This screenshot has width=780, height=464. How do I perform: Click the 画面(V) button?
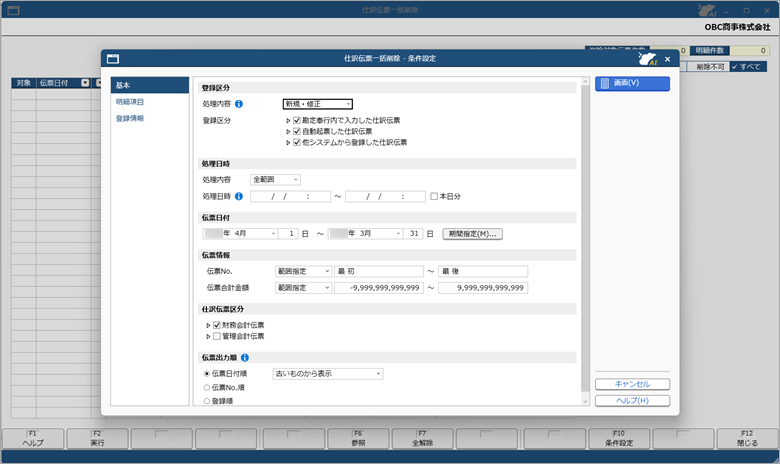(632, 83)
